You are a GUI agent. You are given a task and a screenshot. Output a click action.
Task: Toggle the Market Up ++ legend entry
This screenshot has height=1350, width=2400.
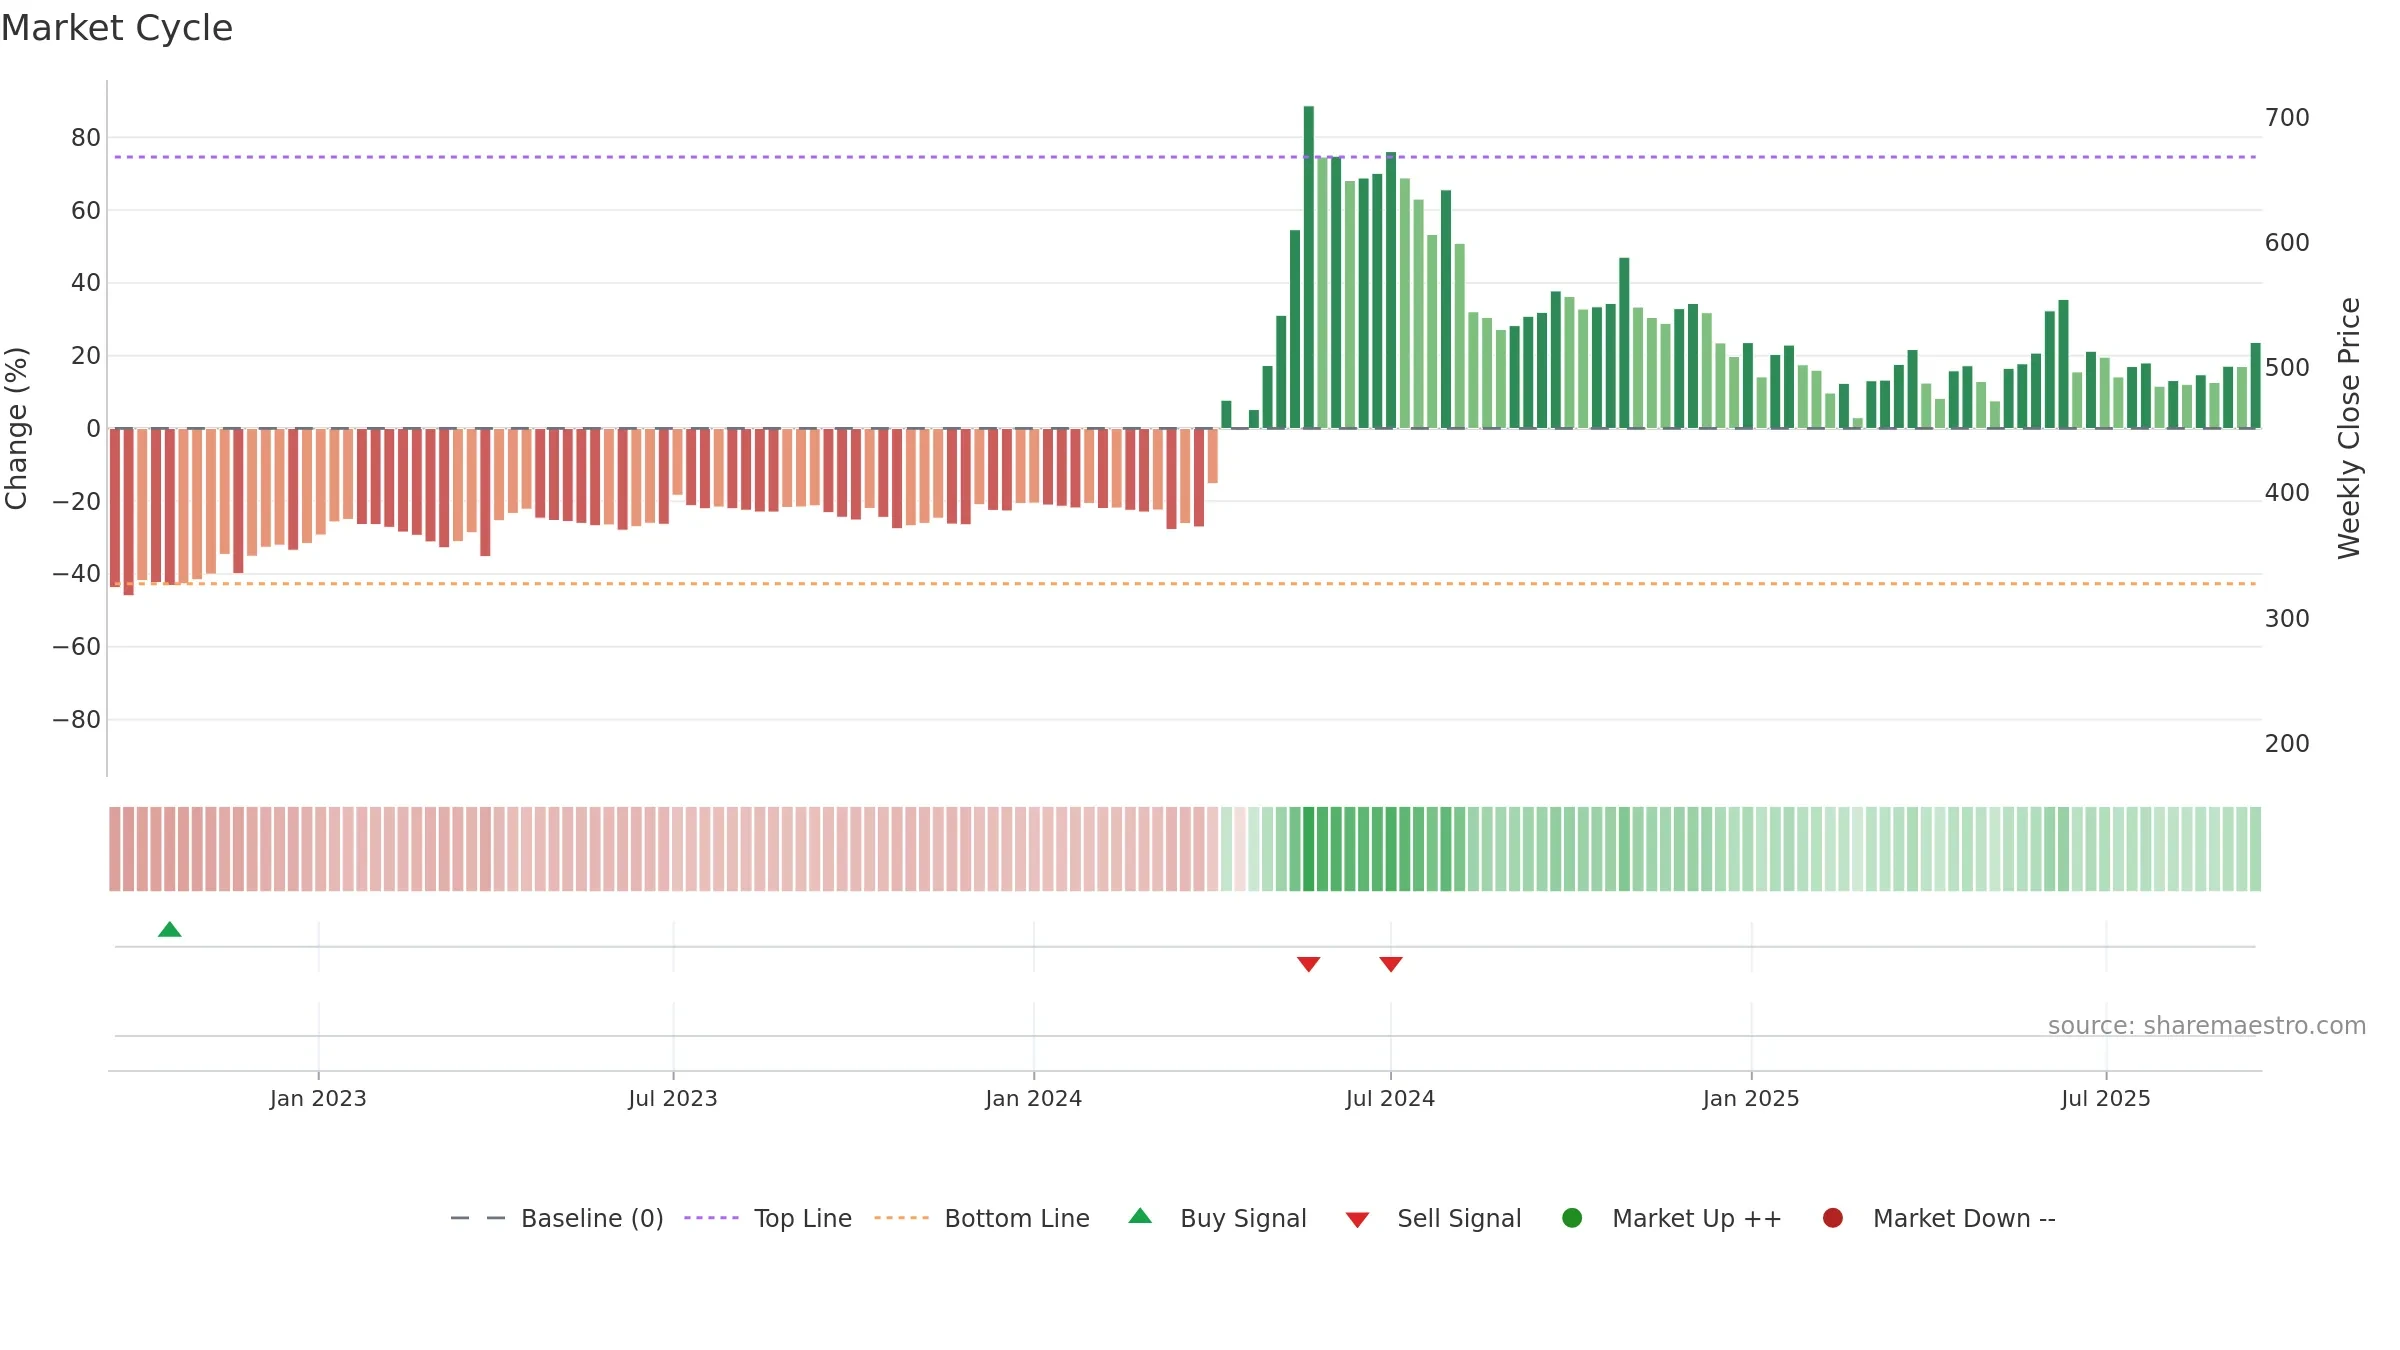tap(1672, 1218)
